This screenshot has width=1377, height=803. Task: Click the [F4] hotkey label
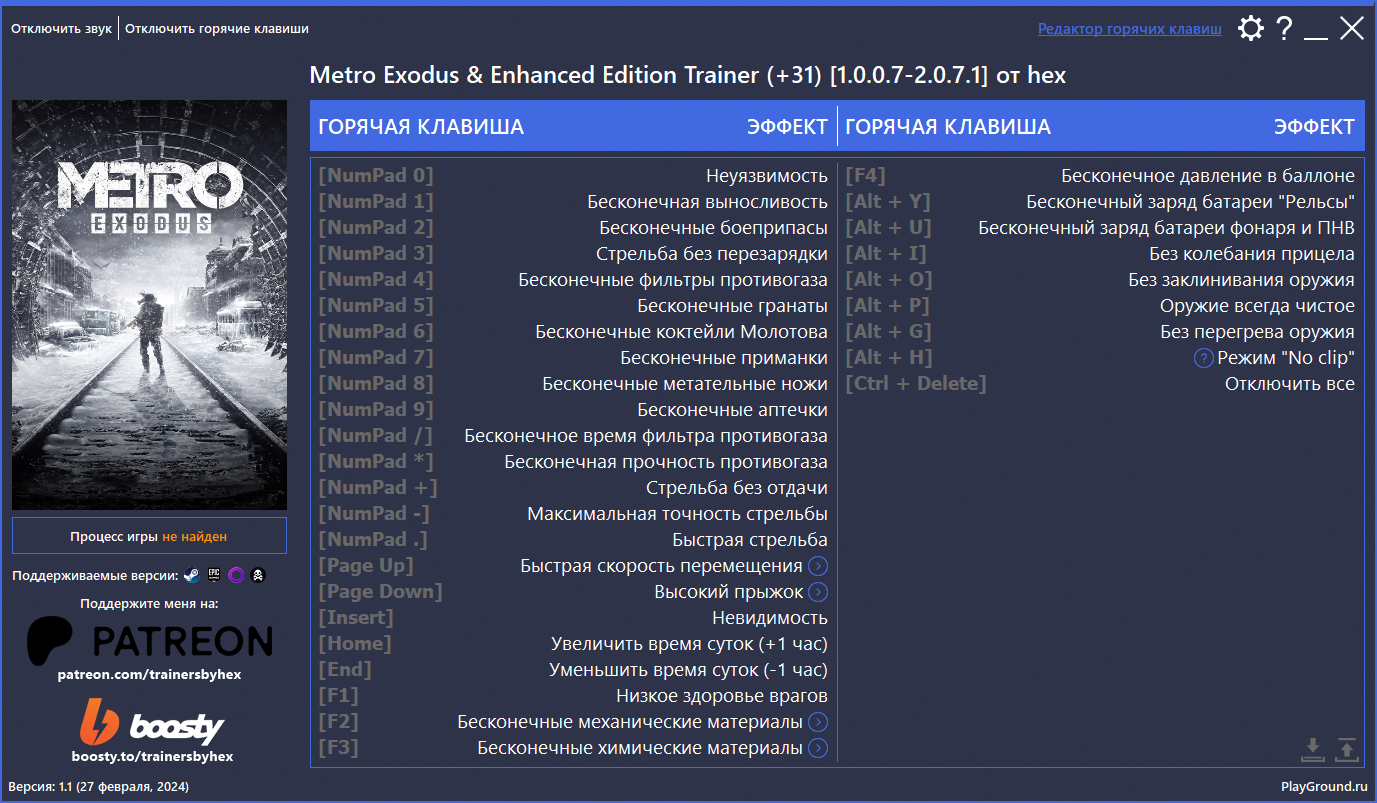pos(866,176)
